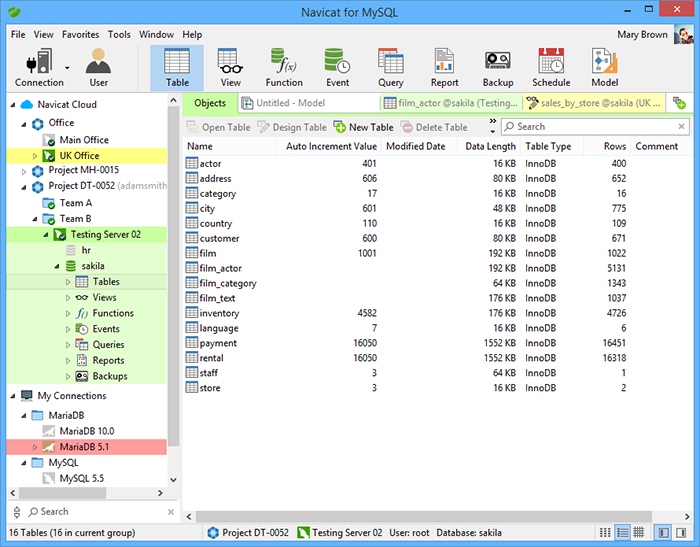Open the Query toolbar icon
Screen dimensions: 700x547
(x=391, y=68)
